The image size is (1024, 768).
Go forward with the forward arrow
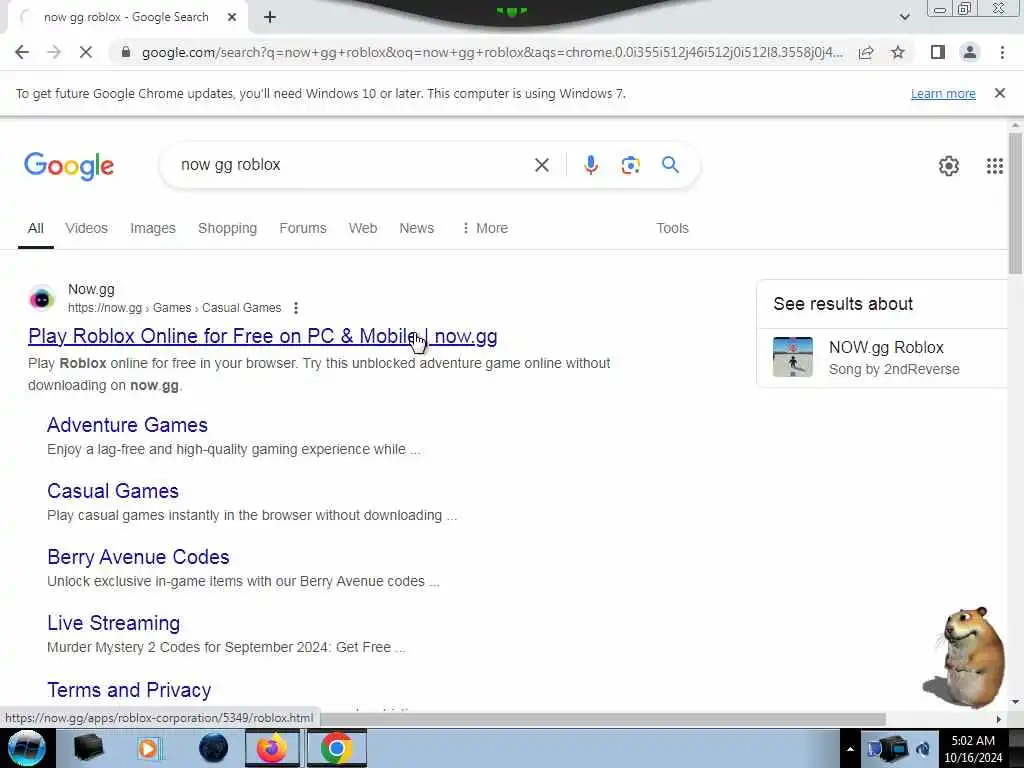click(x=54, y=52)
